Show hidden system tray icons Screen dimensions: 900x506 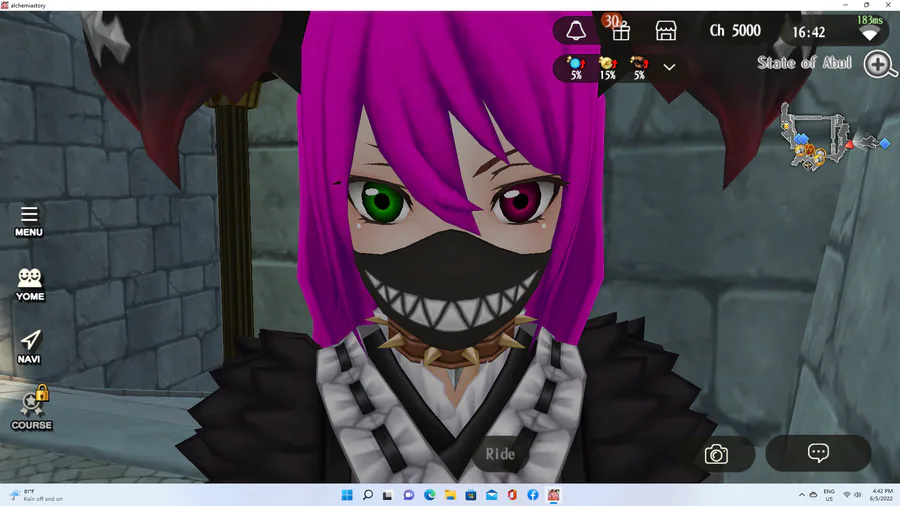tap(801, 495)
